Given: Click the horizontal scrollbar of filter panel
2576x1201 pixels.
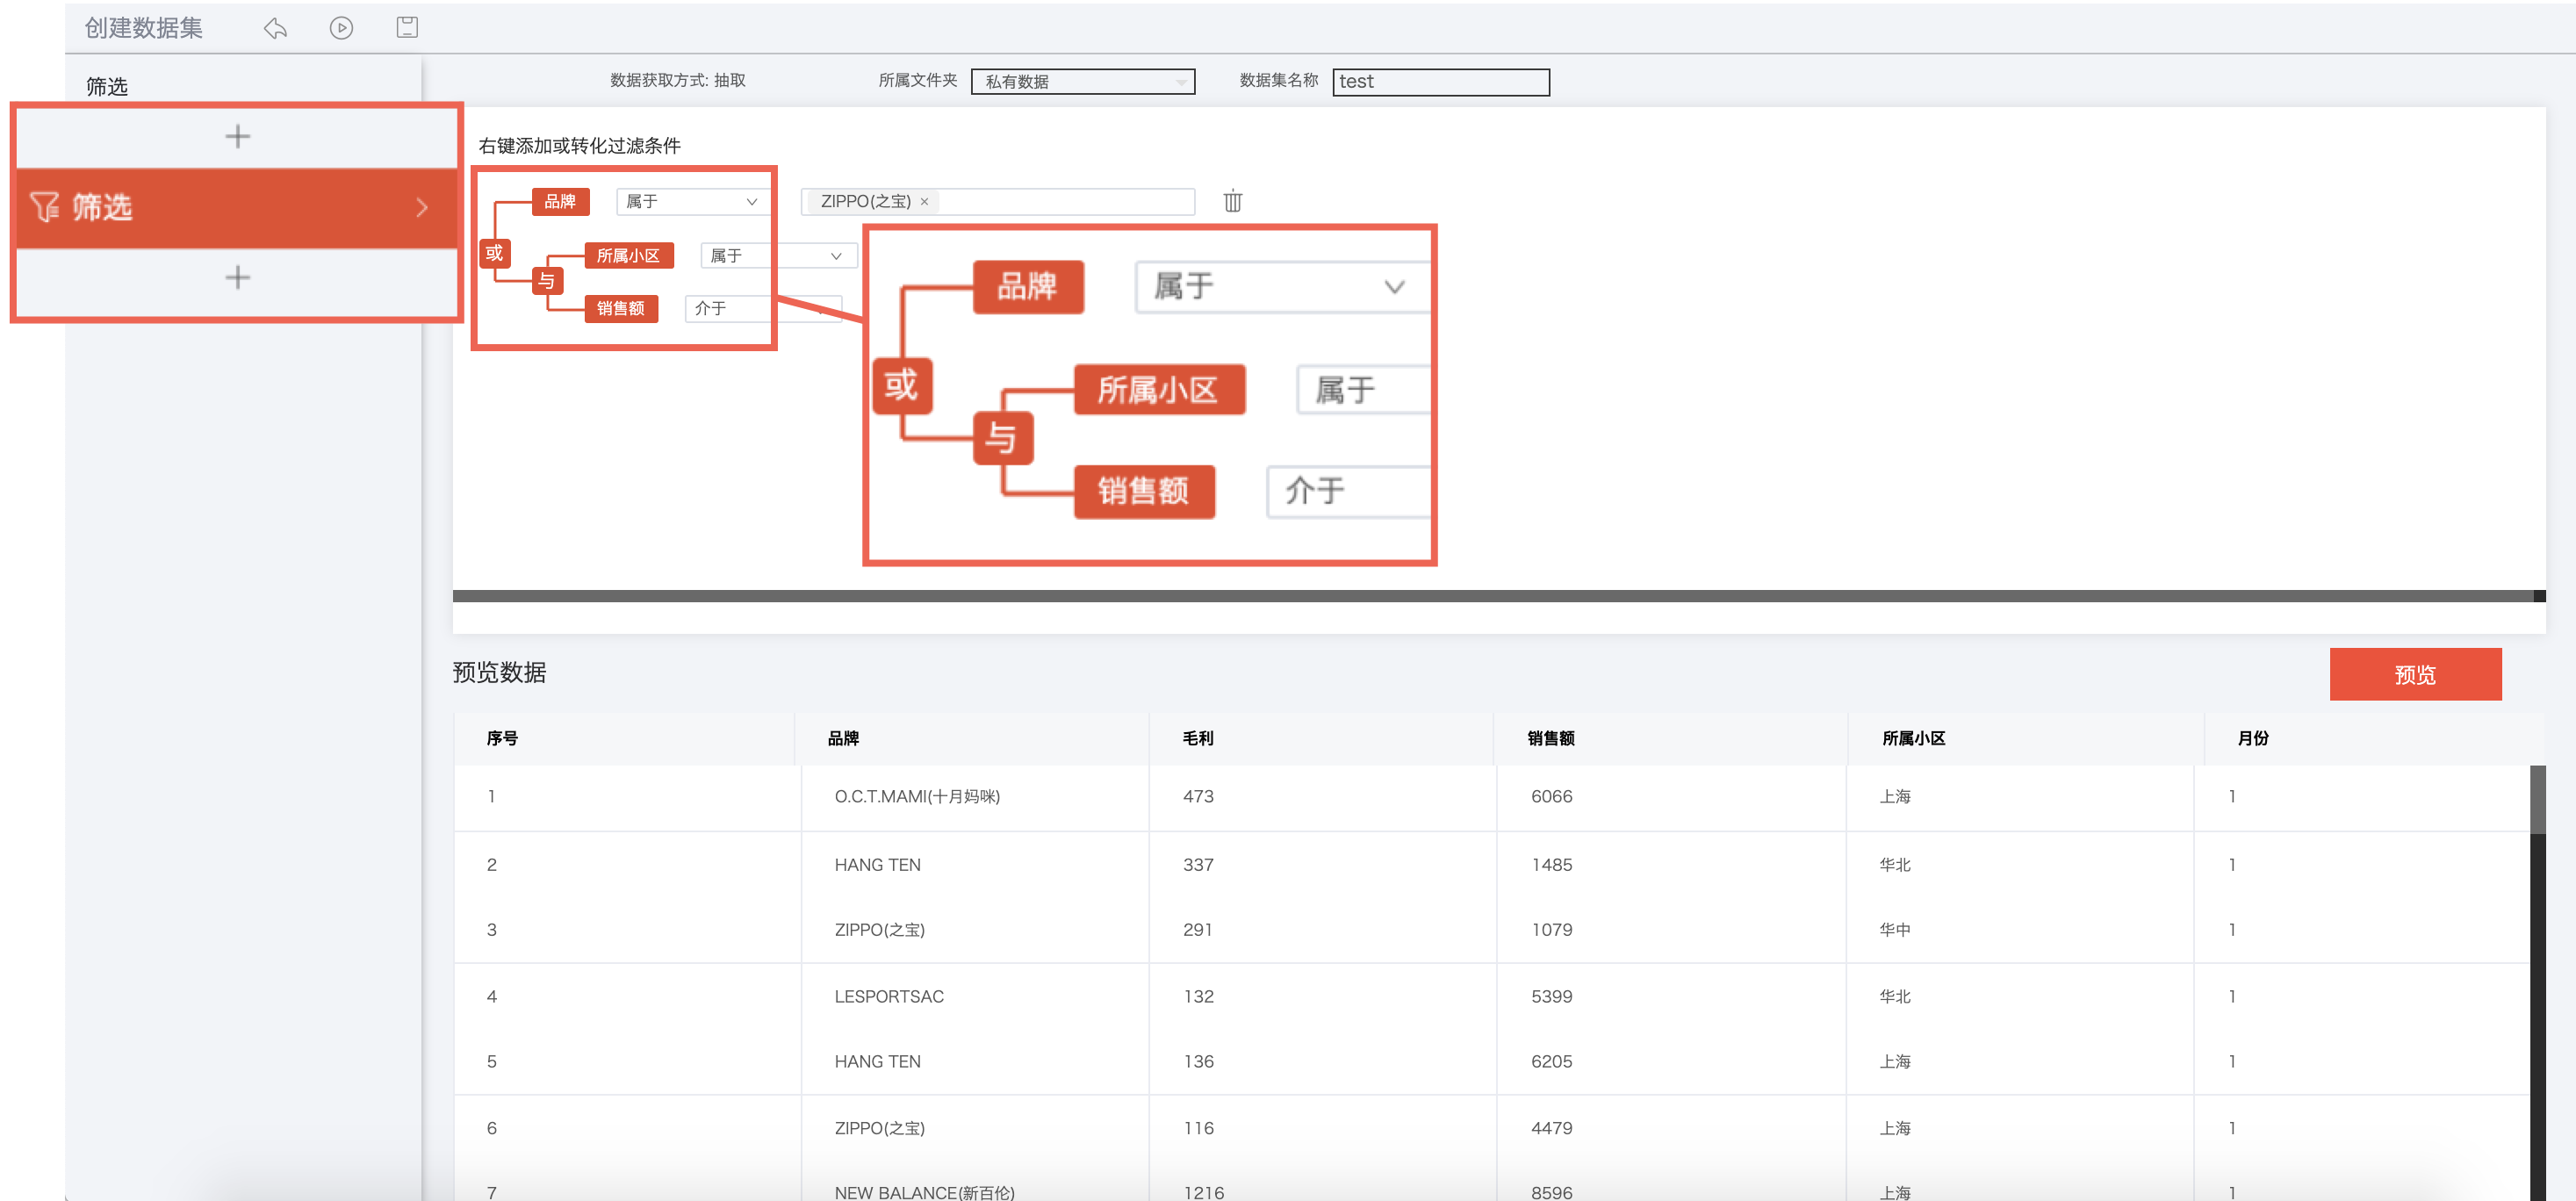Looking at the screenshot, I should (x=1498, y=596).
